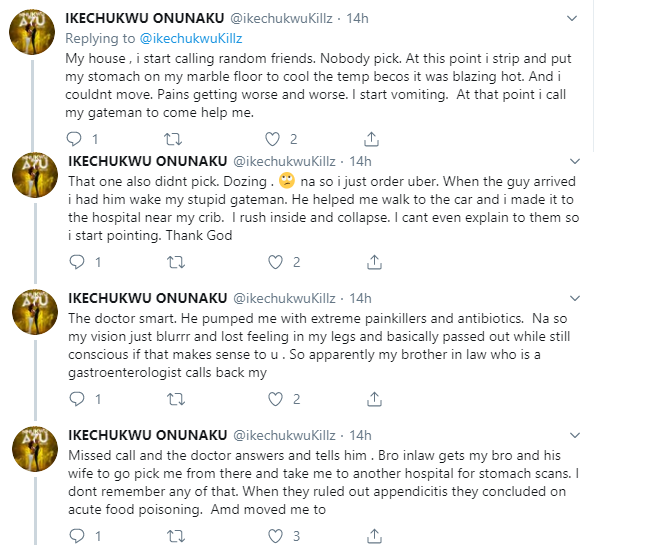
Task: Open the avatar beside 'The doctor smart' tweet
Action: tap(35, 312)
